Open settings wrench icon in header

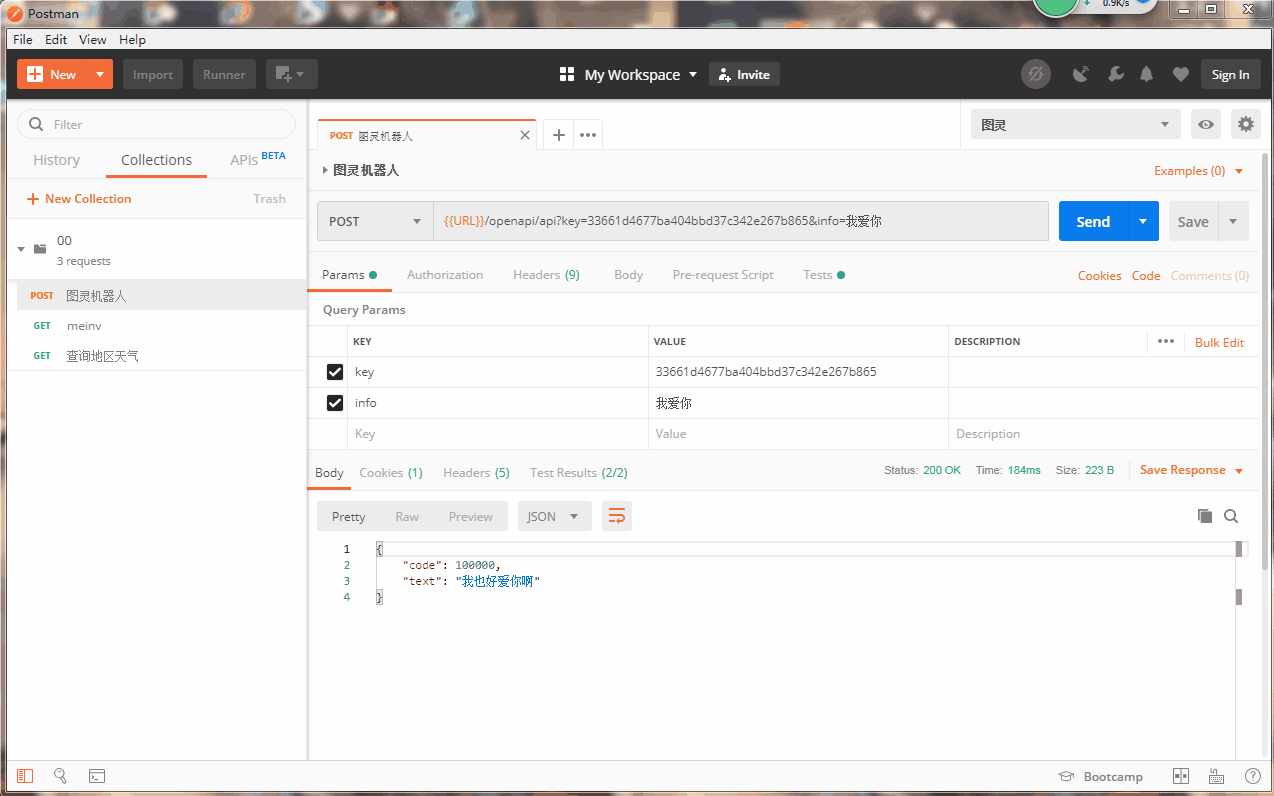click(x=1115, y=74)
